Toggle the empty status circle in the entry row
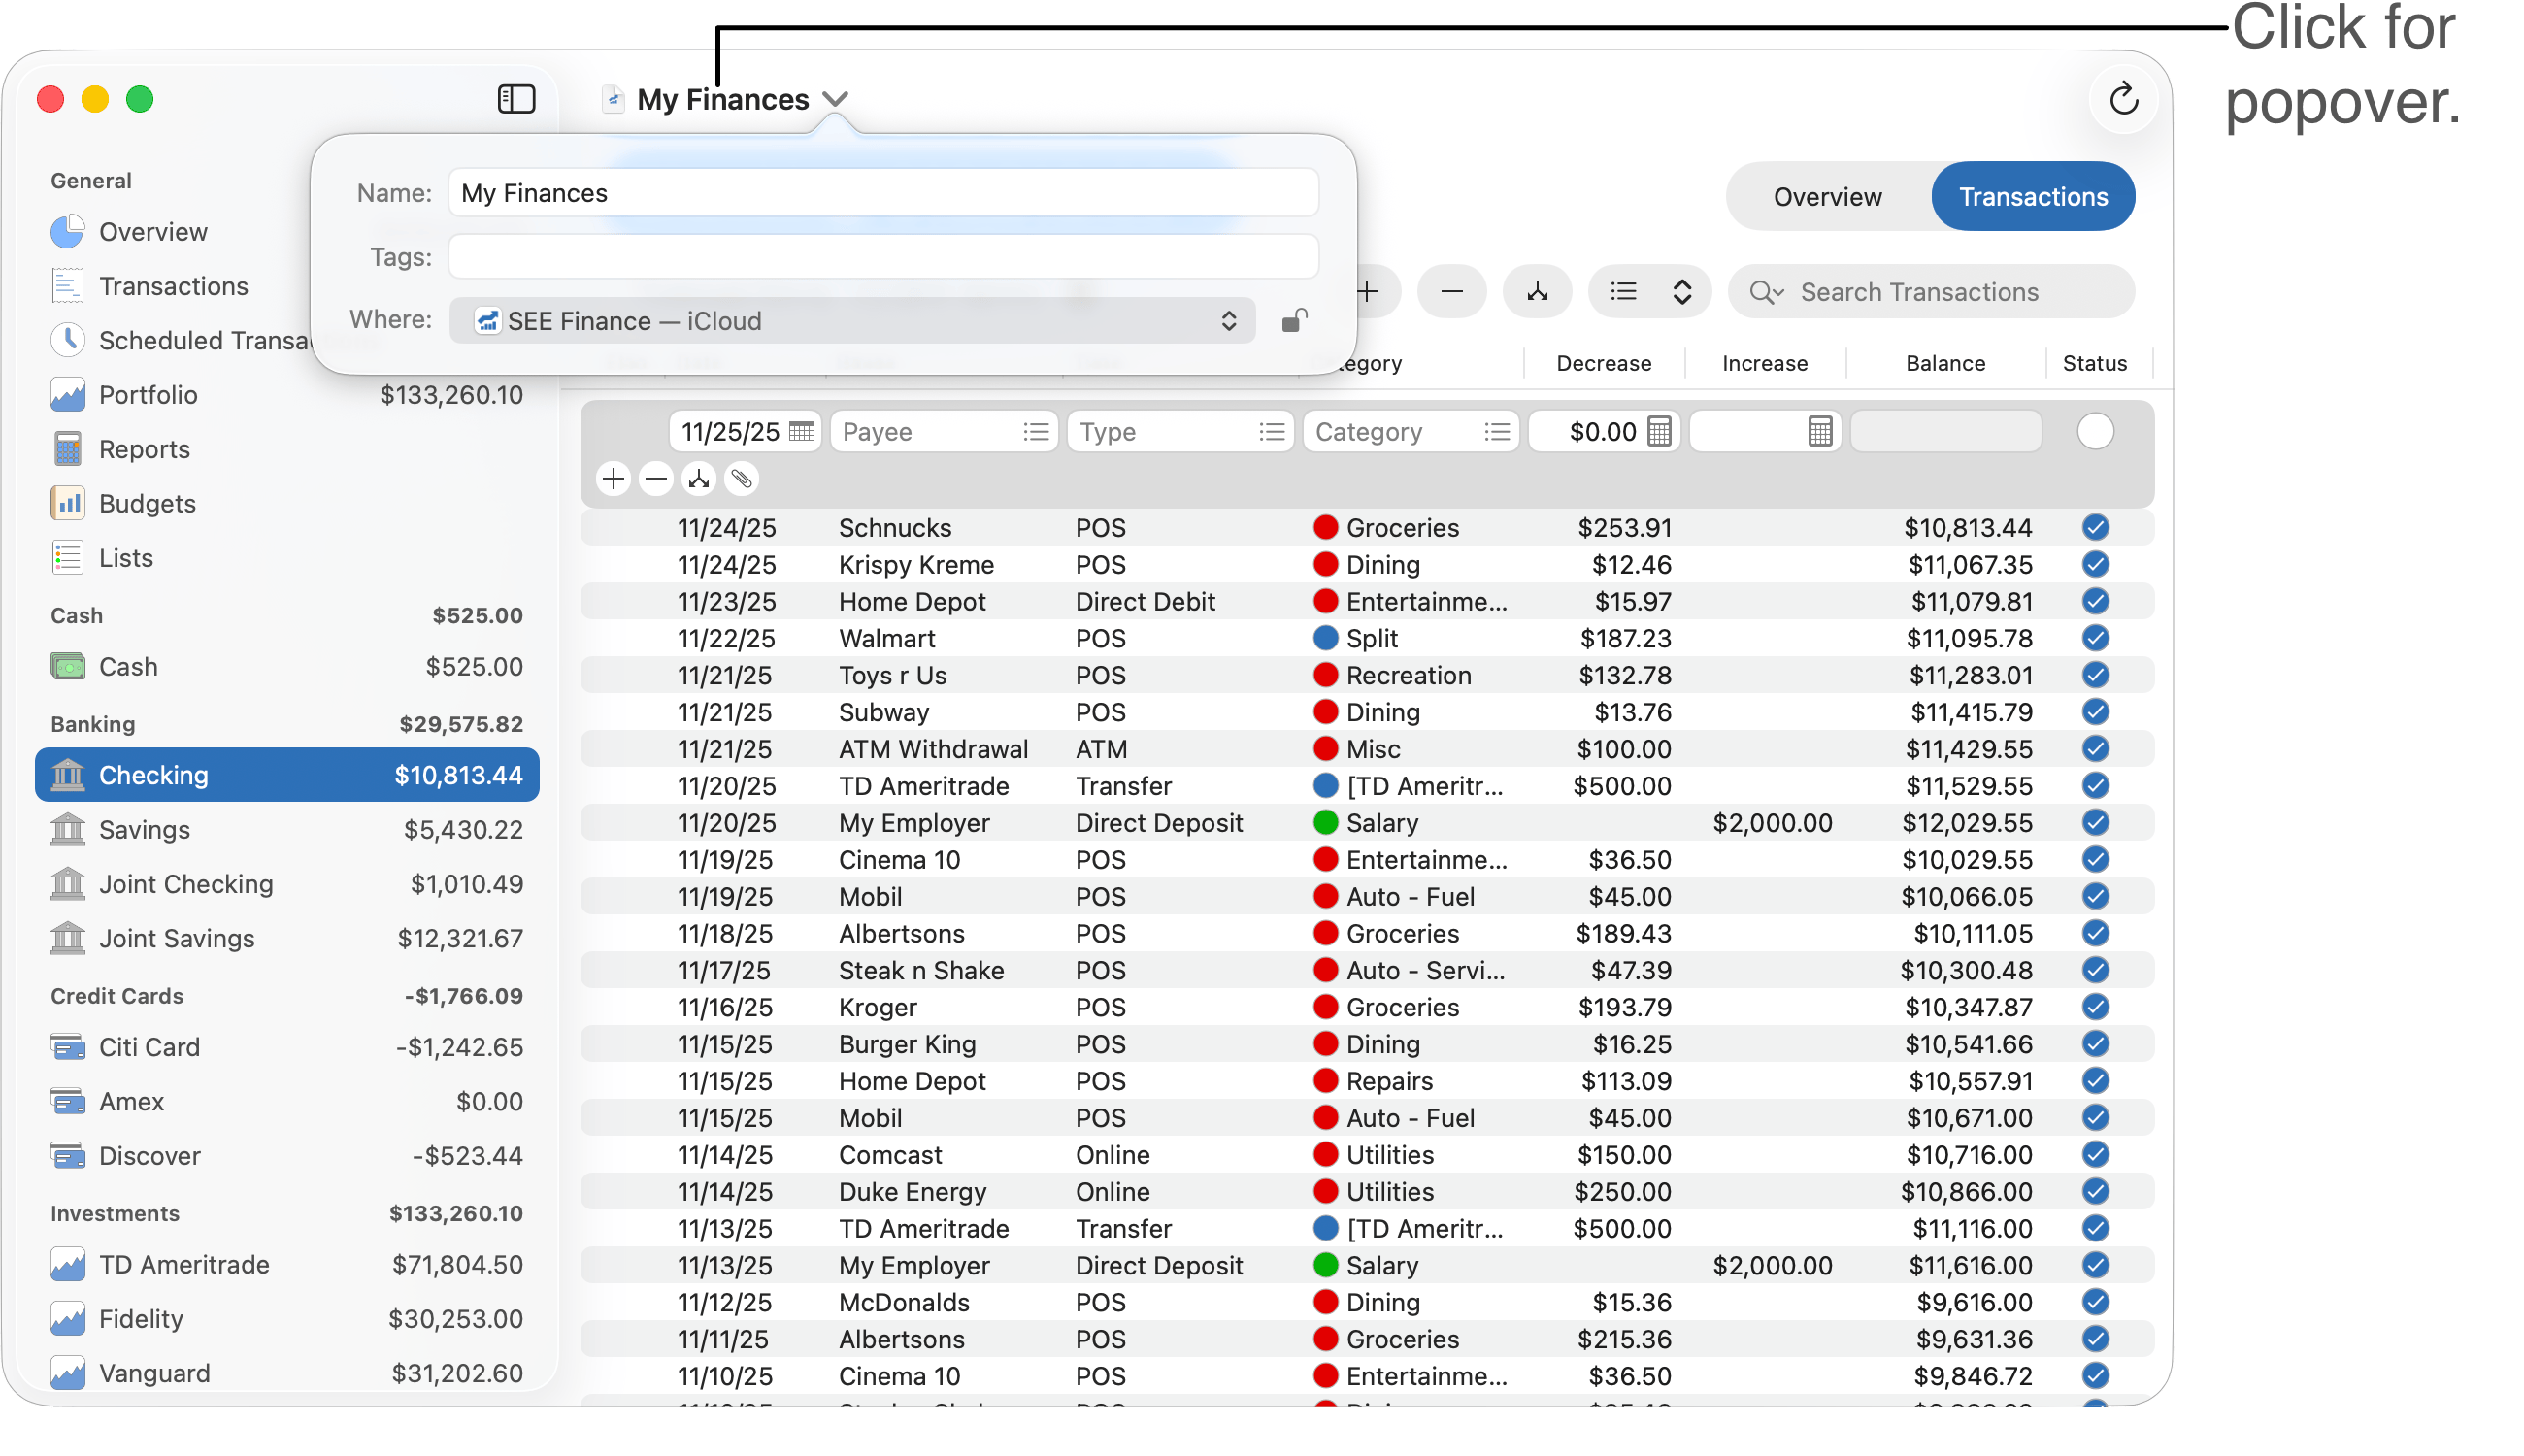This screenshot has height=1456, width=2524. 2096,431
